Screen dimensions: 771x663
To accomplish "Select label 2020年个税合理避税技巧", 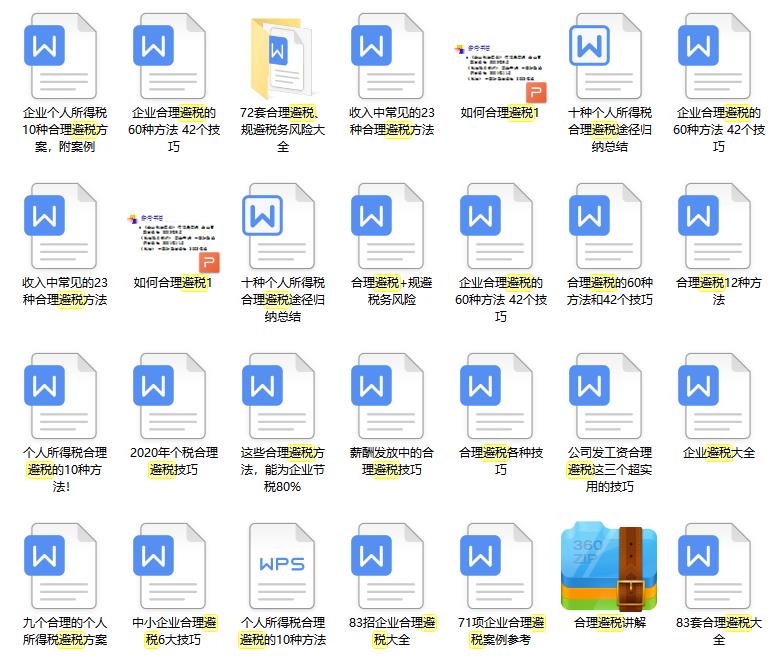I will [174, 461].
